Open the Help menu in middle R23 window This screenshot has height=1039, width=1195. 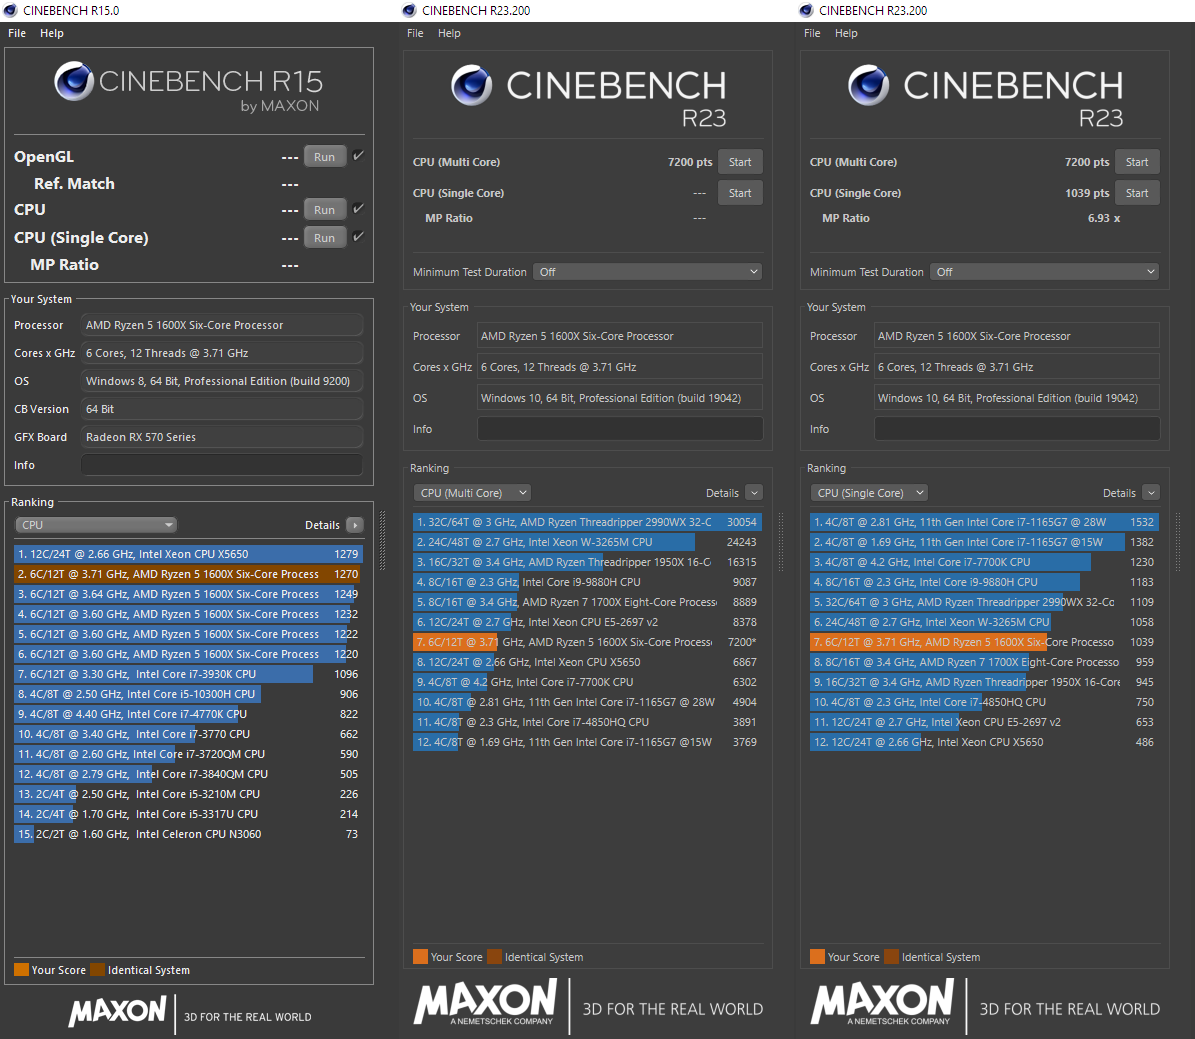click(449, 34)
